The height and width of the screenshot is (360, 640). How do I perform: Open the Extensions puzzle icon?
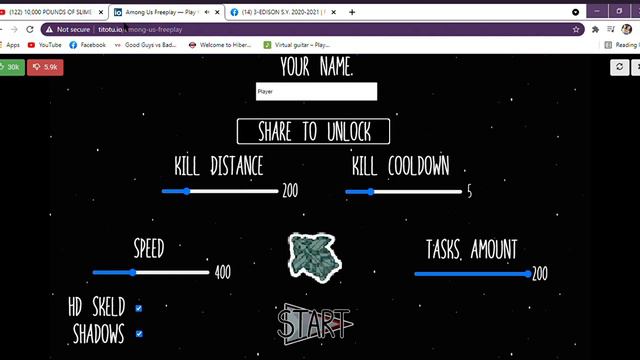coord(596,29)
